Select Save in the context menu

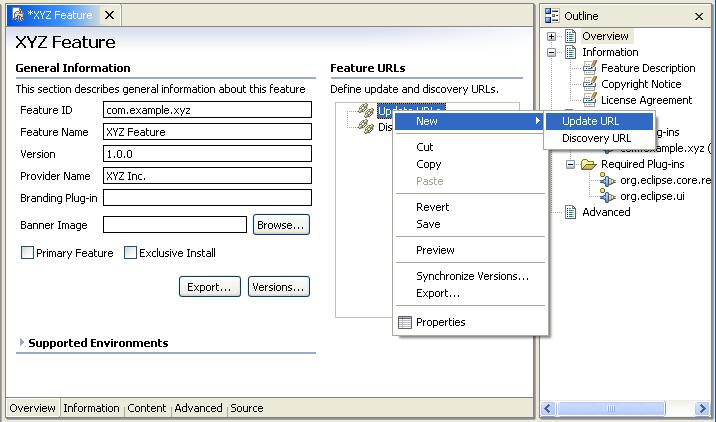coord(470,224)
